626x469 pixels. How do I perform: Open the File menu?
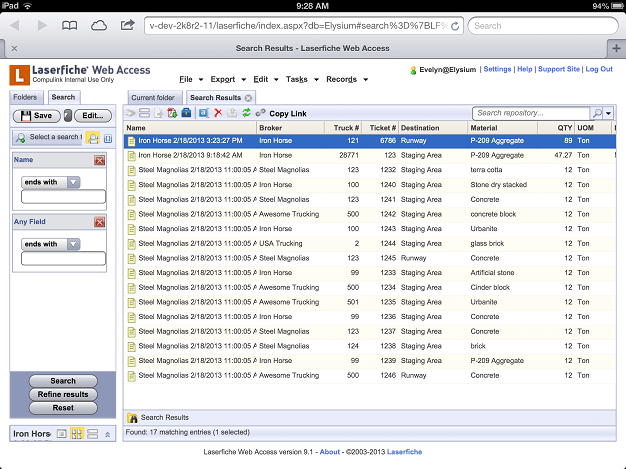click(x=191, y=79)
